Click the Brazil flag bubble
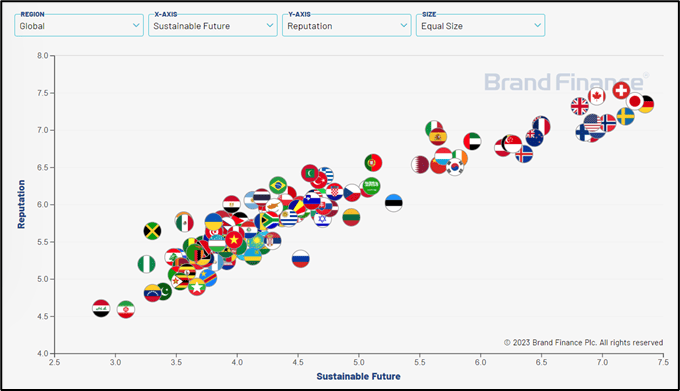This screenshot has height=391, width=680. pos(278,185)
